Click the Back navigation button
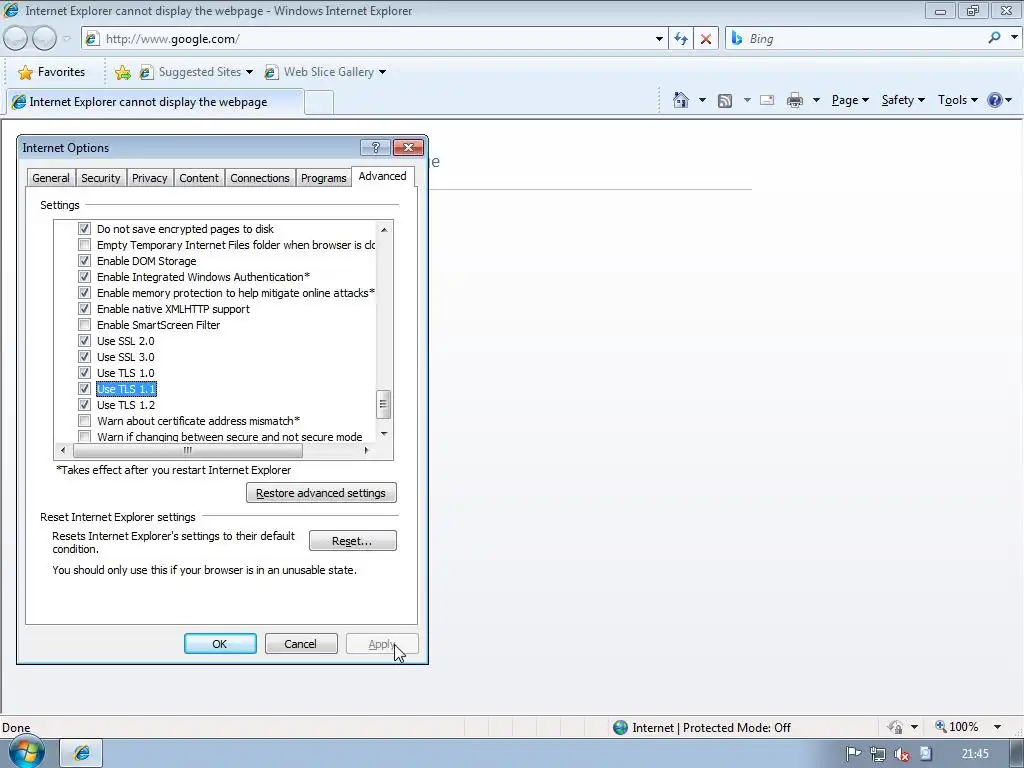Image resolution: width=1024 pixels, height=768 pixels. (16, 39)
